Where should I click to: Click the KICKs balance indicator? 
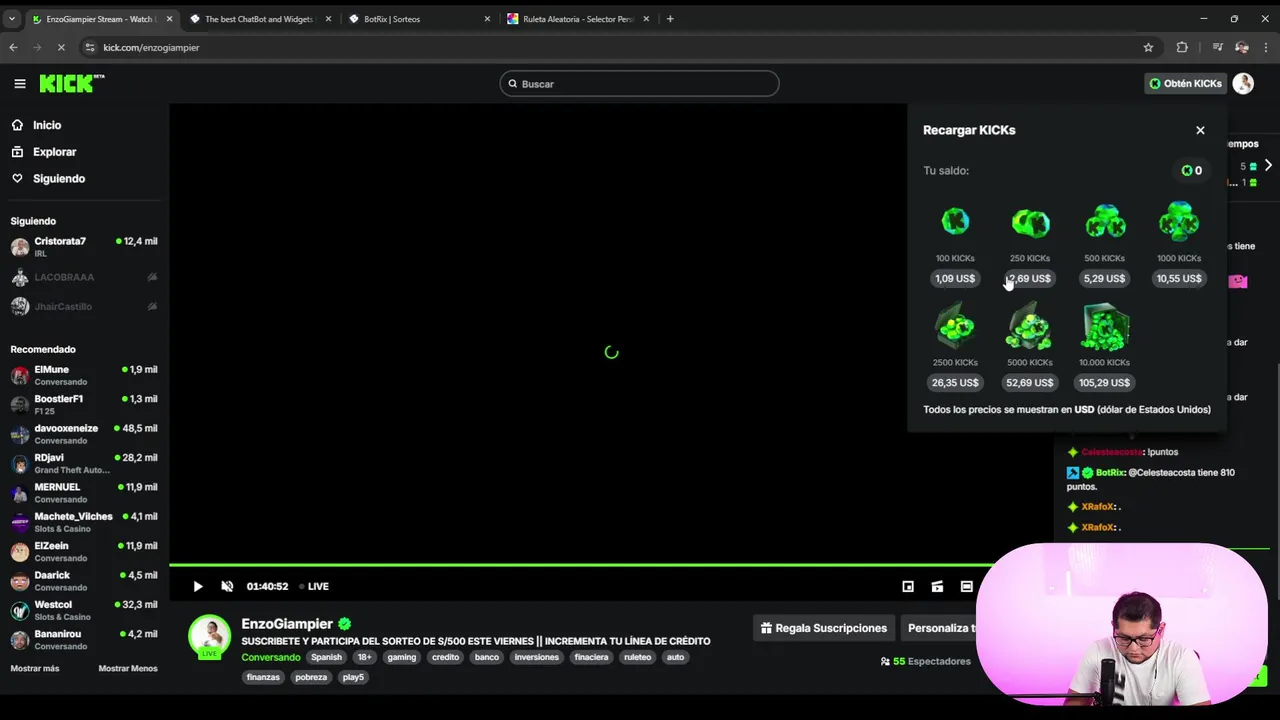pos(1192,171)
